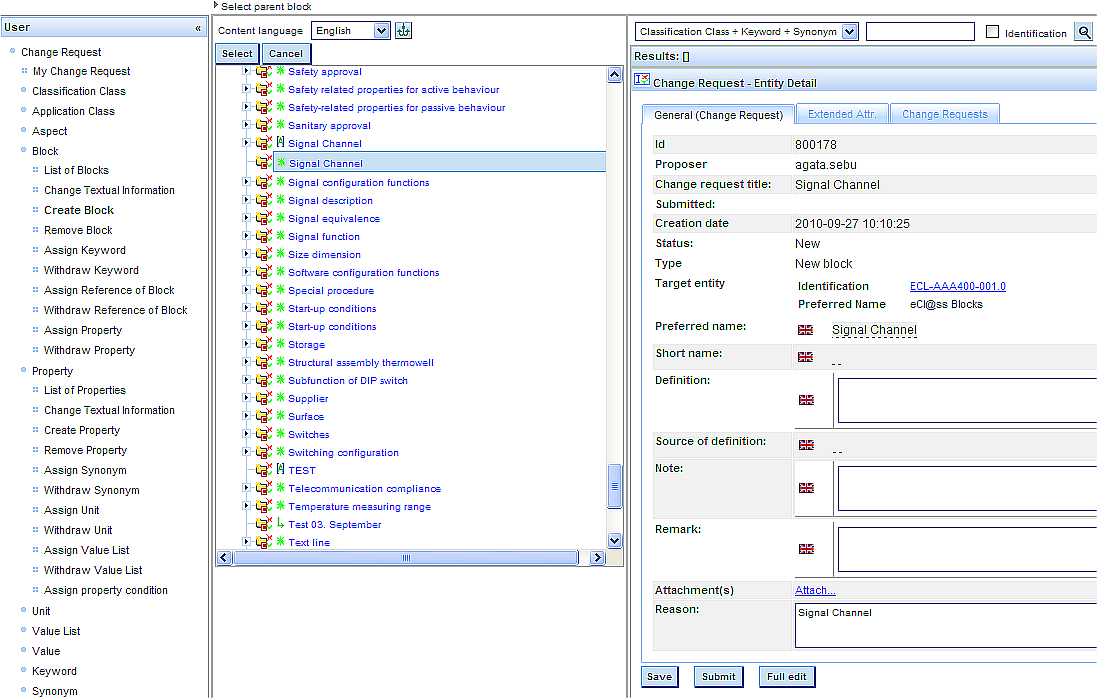
Task: Click UK flag icon beside Preferred name
Action: (805, 330)
